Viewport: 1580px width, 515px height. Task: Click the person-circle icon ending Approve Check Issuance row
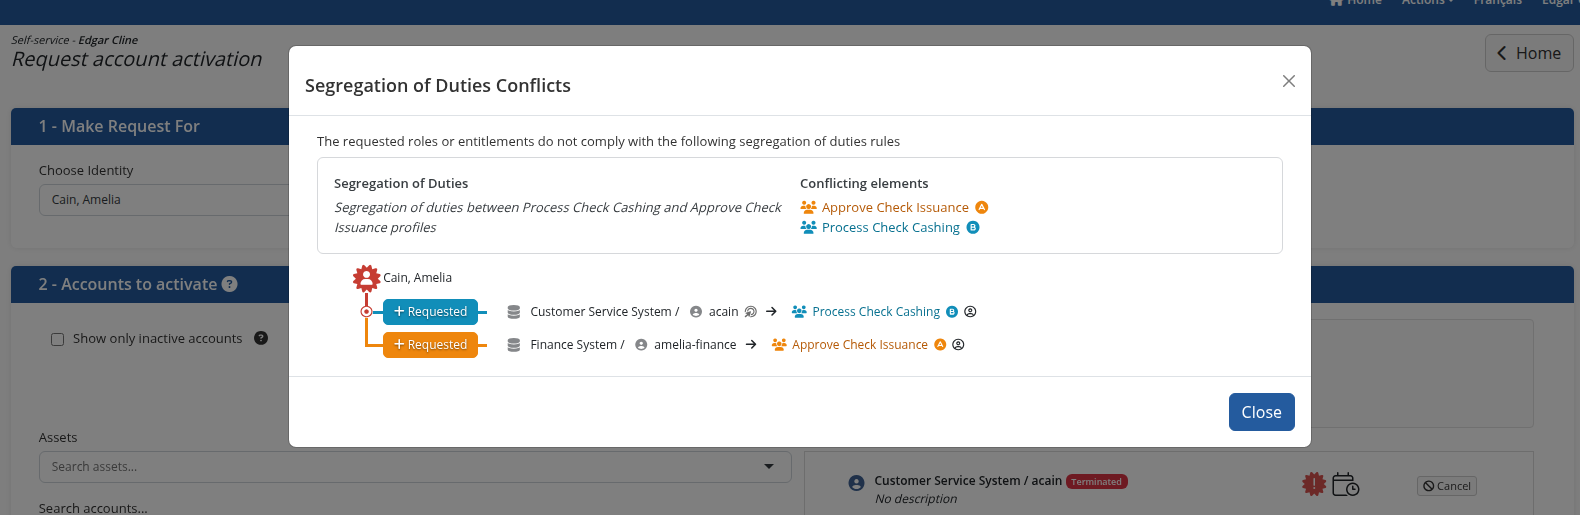pyautogui.click(x=958, y=345)
